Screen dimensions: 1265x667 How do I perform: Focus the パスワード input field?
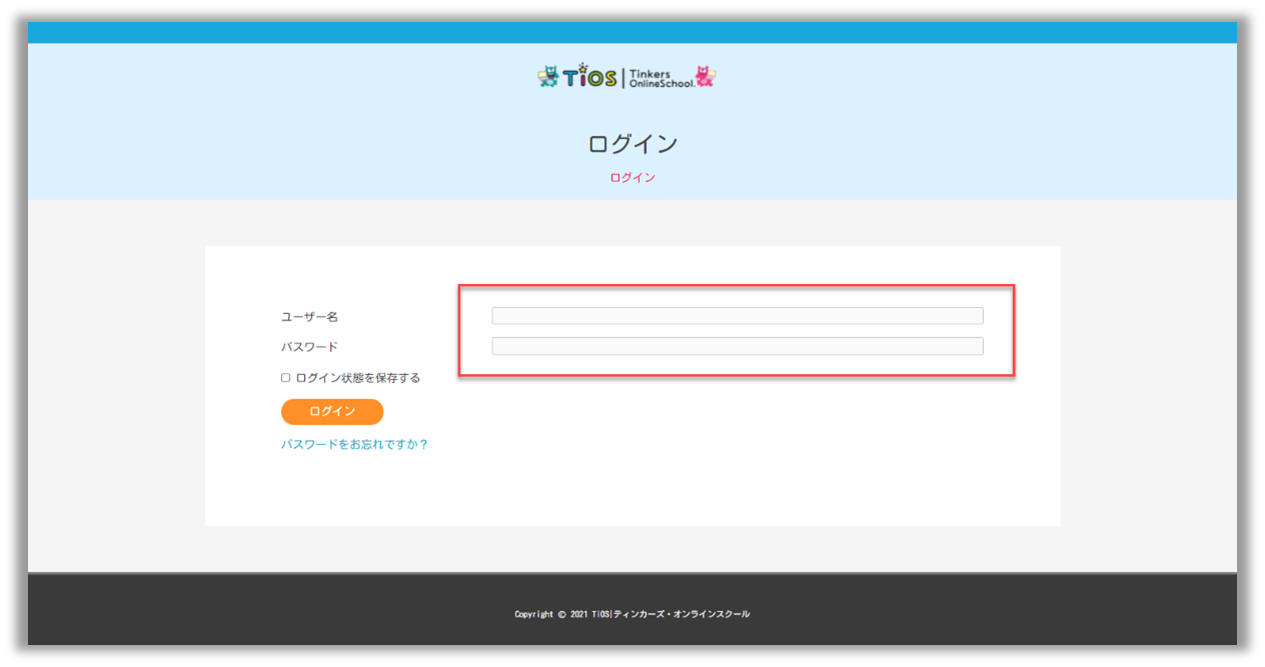click(737, 346)
